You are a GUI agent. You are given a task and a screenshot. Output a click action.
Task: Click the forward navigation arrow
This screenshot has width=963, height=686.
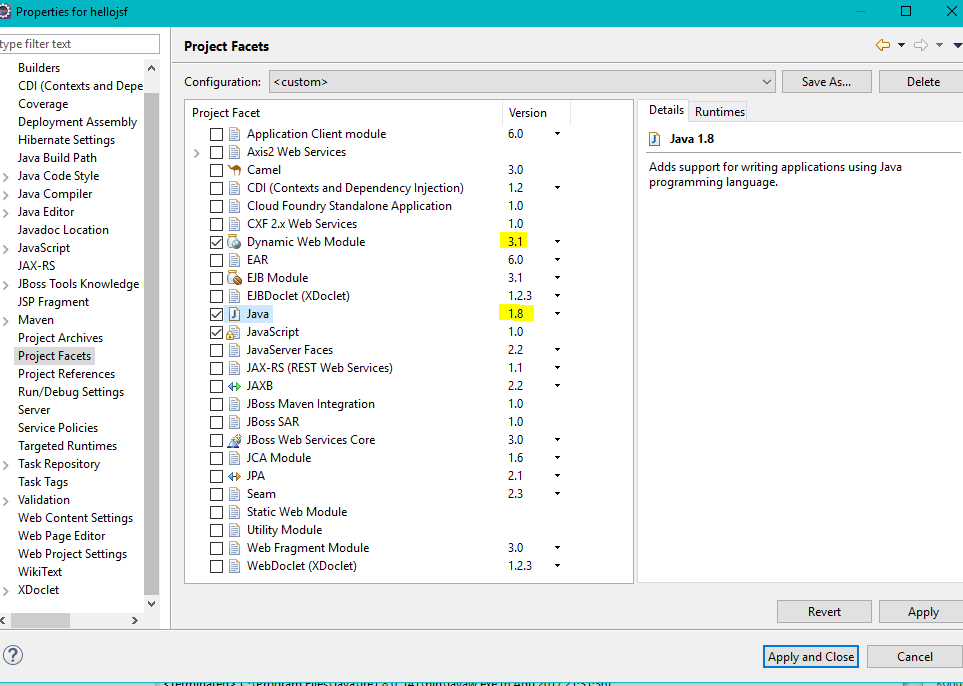[921, 45]
